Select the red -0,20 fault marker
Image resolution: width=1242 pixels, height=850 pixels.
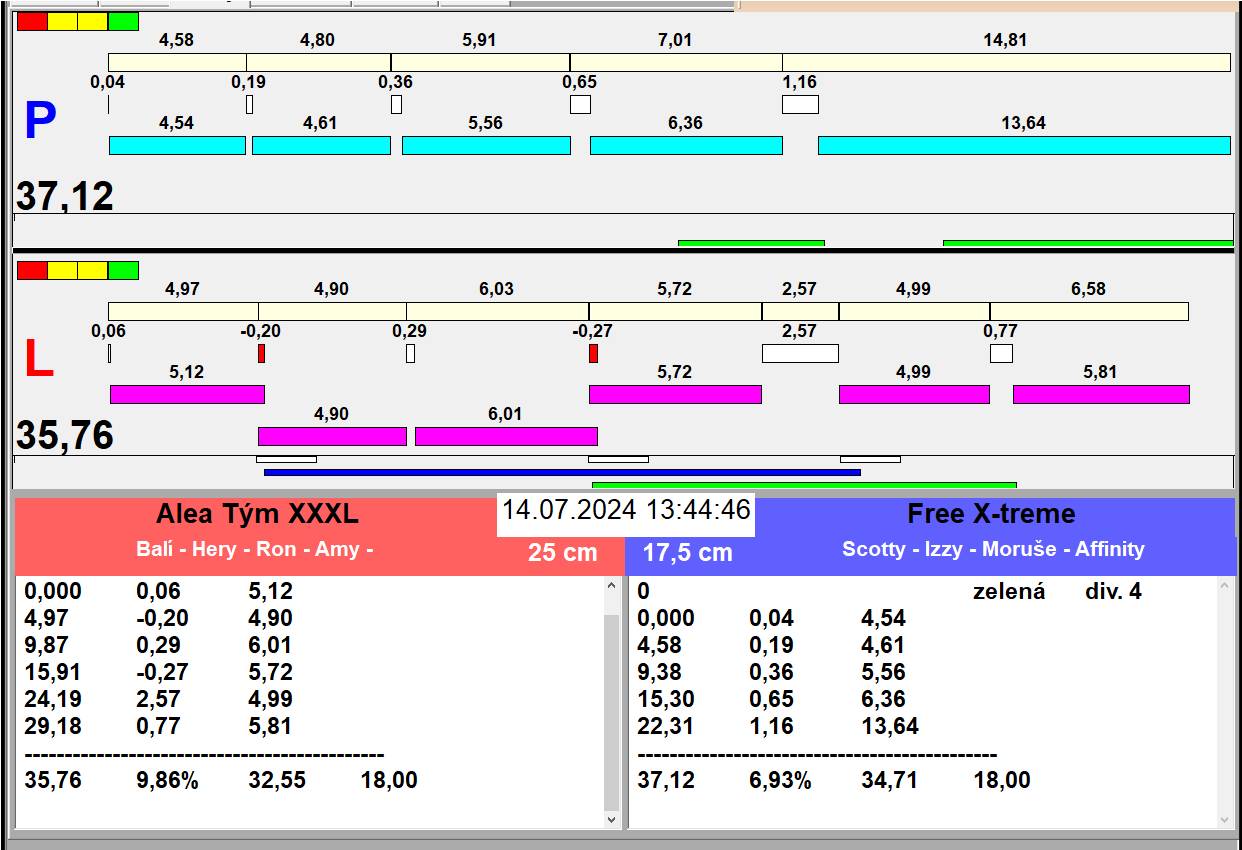(x=261, y=353)
